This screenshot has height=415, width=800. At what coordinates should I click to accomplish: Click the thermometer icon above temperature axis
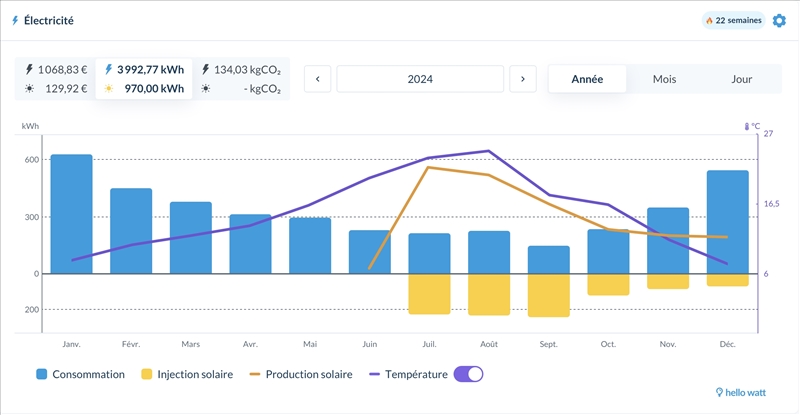coord(747,127)
